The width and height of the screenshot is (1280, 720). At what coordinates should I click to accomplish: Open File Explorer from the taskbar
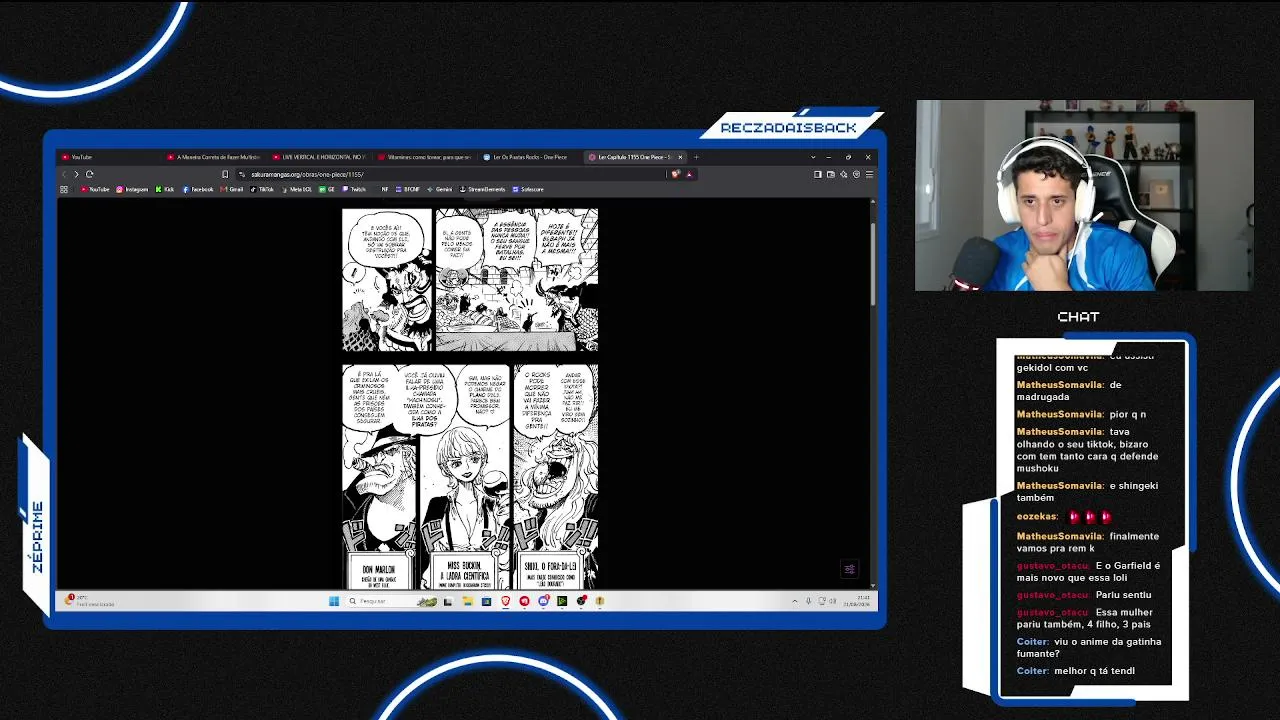tap(467, 601)
